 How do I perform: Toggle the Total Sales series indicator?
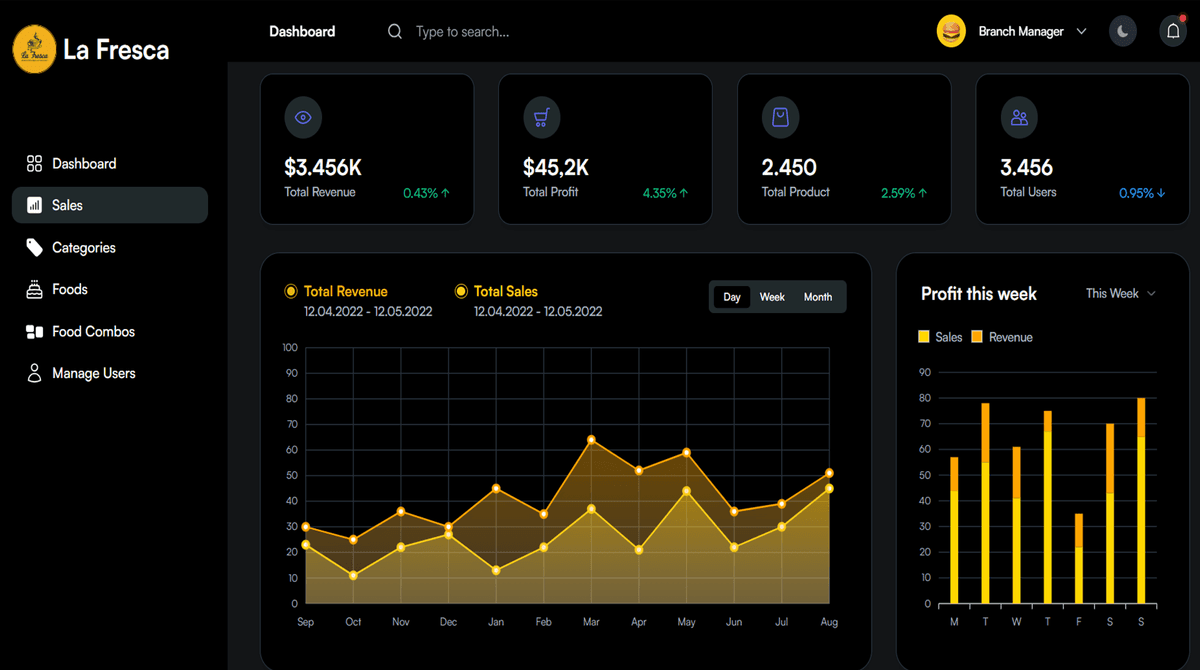(461, 291)
